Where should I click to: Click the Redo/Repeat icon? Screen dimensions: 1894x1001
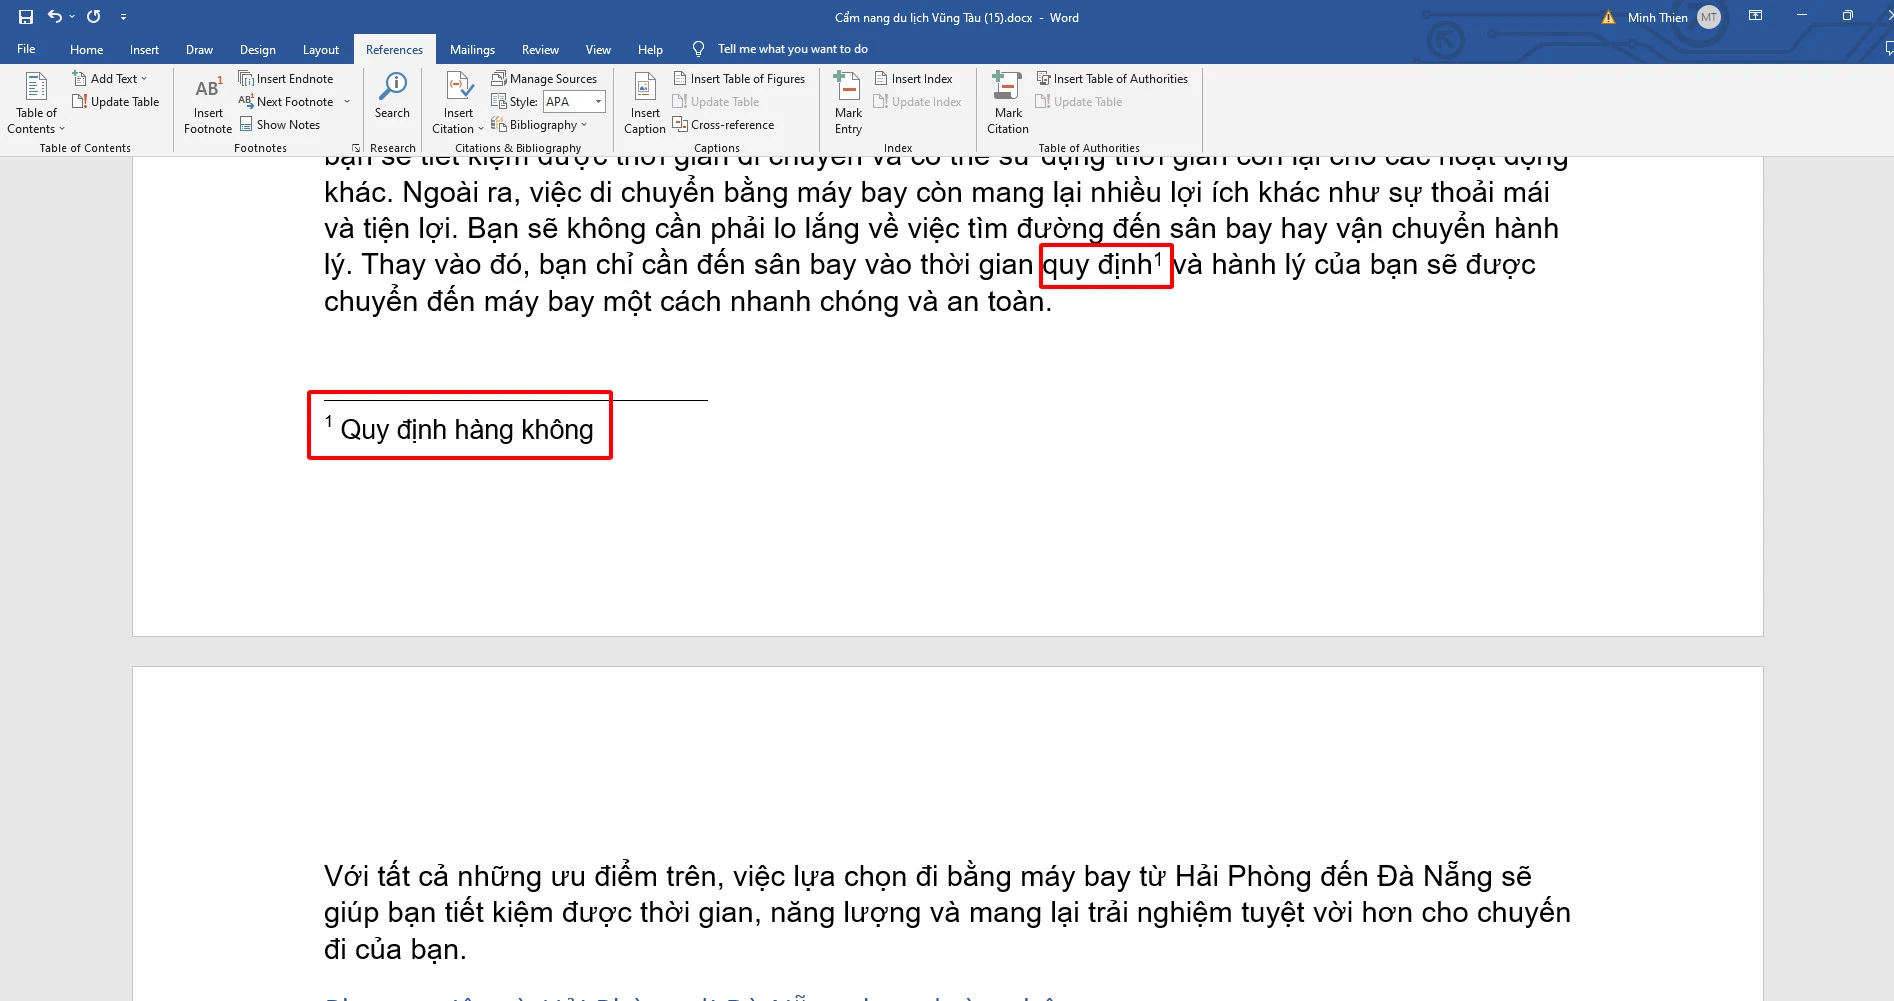coord(94,17)
